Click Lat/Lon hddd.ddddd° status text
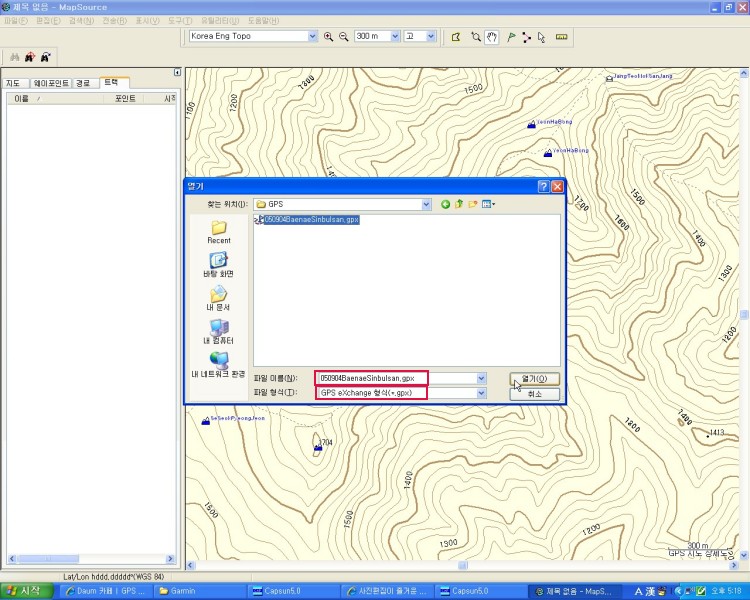The image size is (750, 600). pyautogui.click(x=114, y=577)
